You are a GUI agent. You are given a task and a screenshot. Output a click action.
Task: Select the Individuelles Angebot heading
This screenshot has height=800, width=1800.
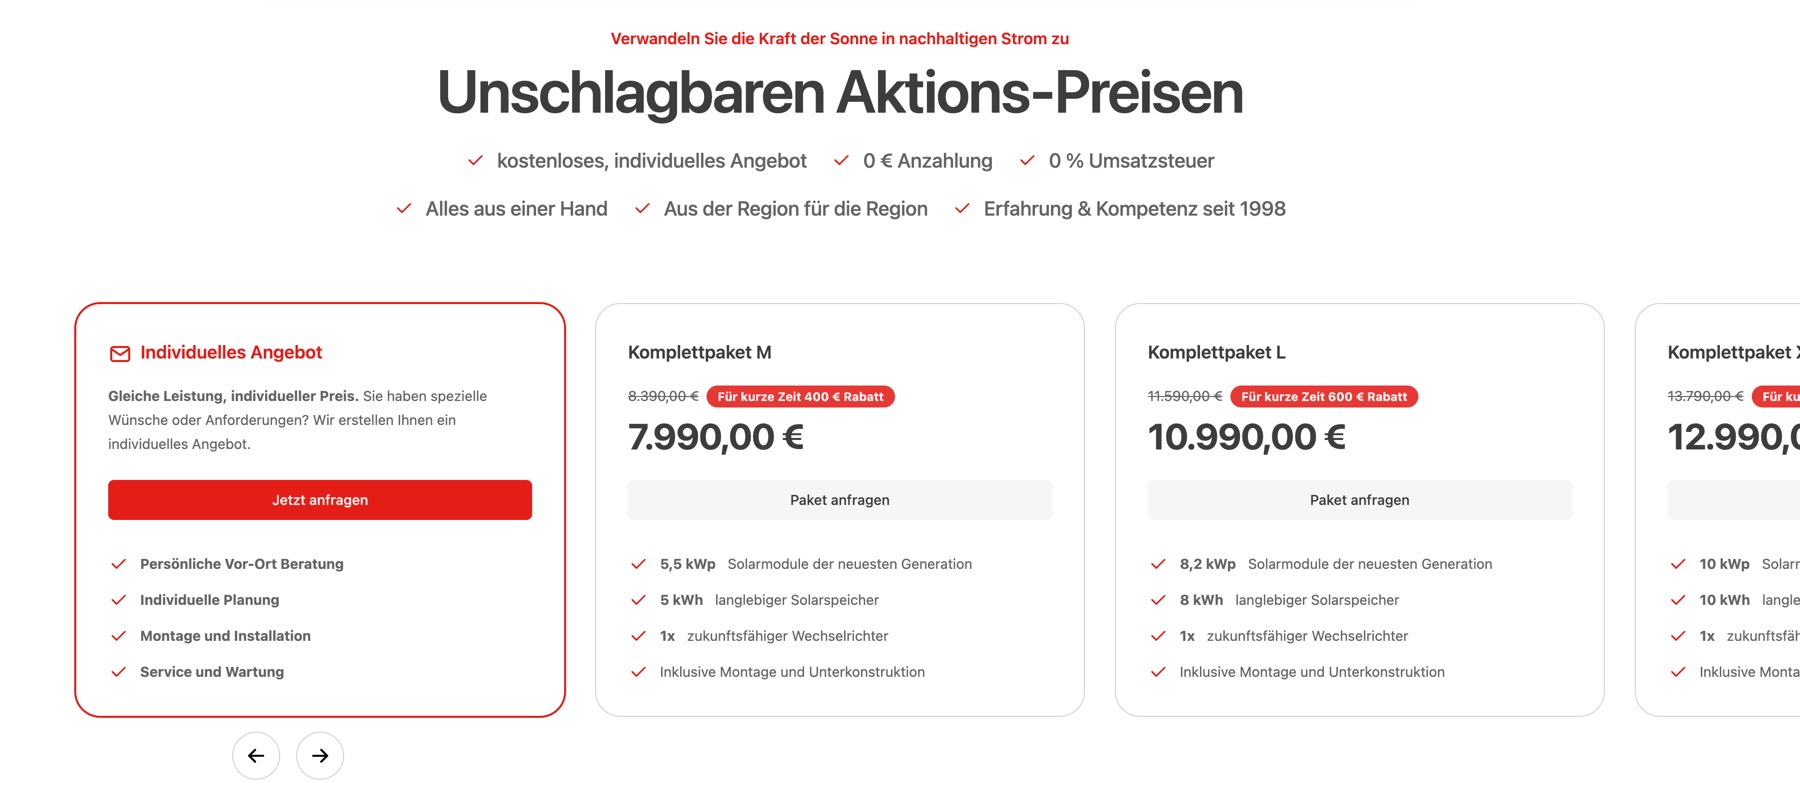tap(231, 353)
